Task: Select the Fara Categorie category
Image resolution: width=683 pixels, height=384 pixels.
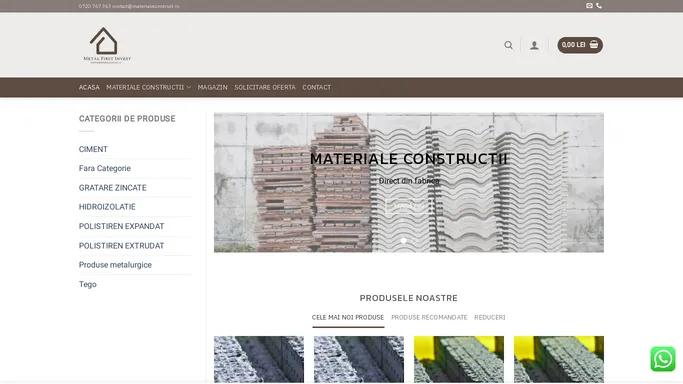Action: pyautogui.click(x=105, y=168)
